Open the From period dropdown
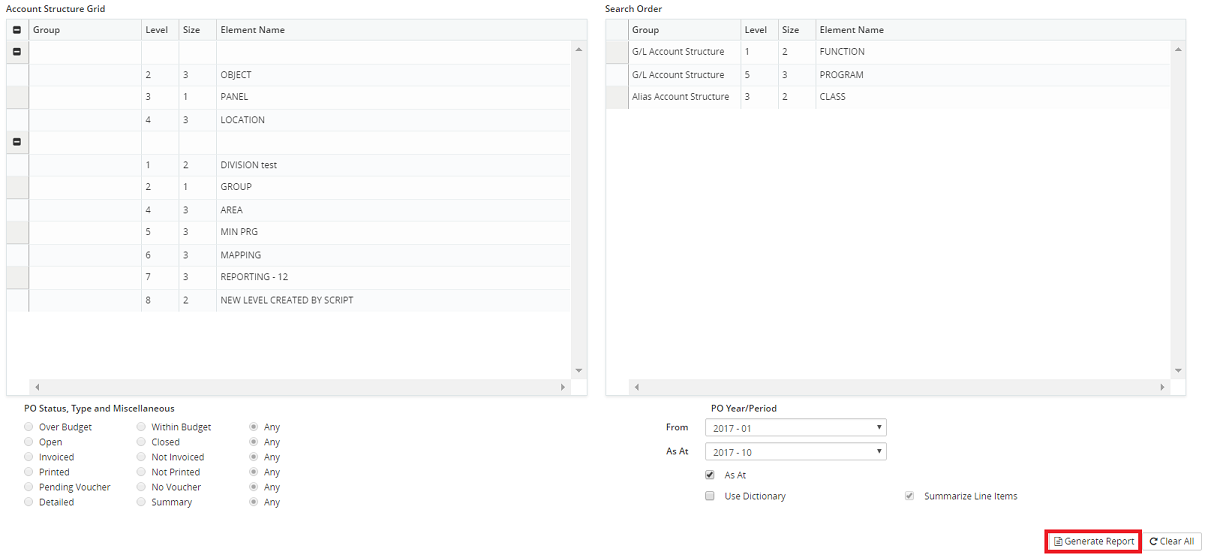 [x=795, y=428]
